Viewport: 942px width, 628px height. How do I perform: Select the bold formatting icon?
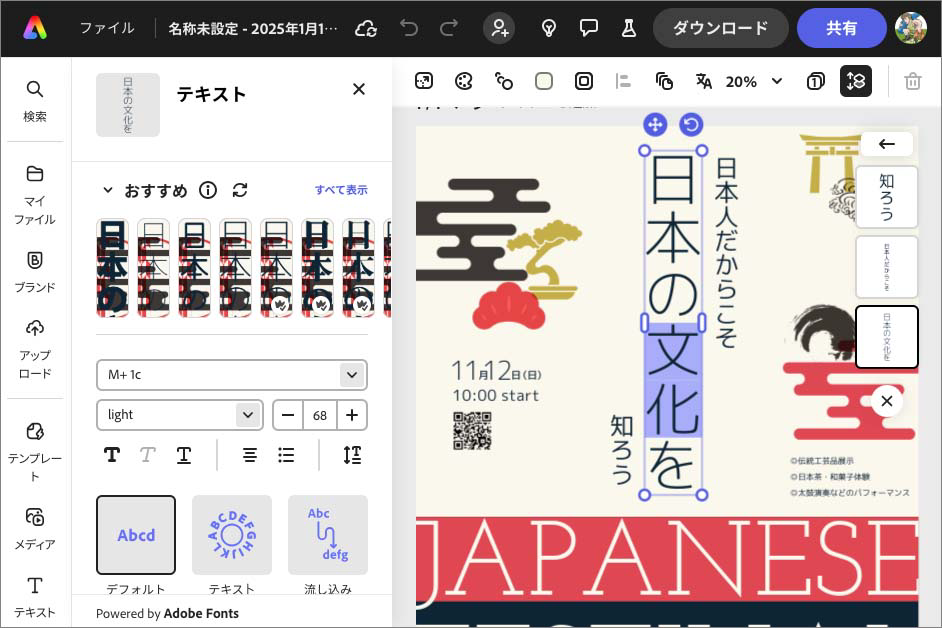tap(112, 454)
